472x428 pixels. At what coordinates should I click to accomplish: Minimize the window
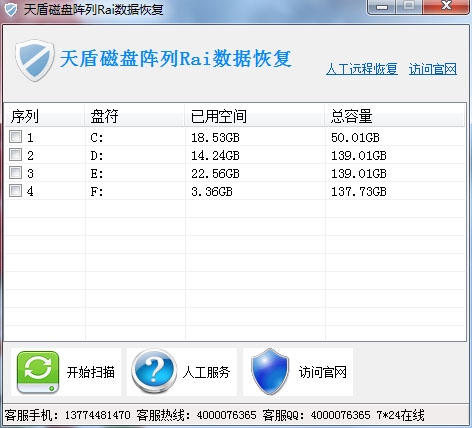click(x=382, y=6)
